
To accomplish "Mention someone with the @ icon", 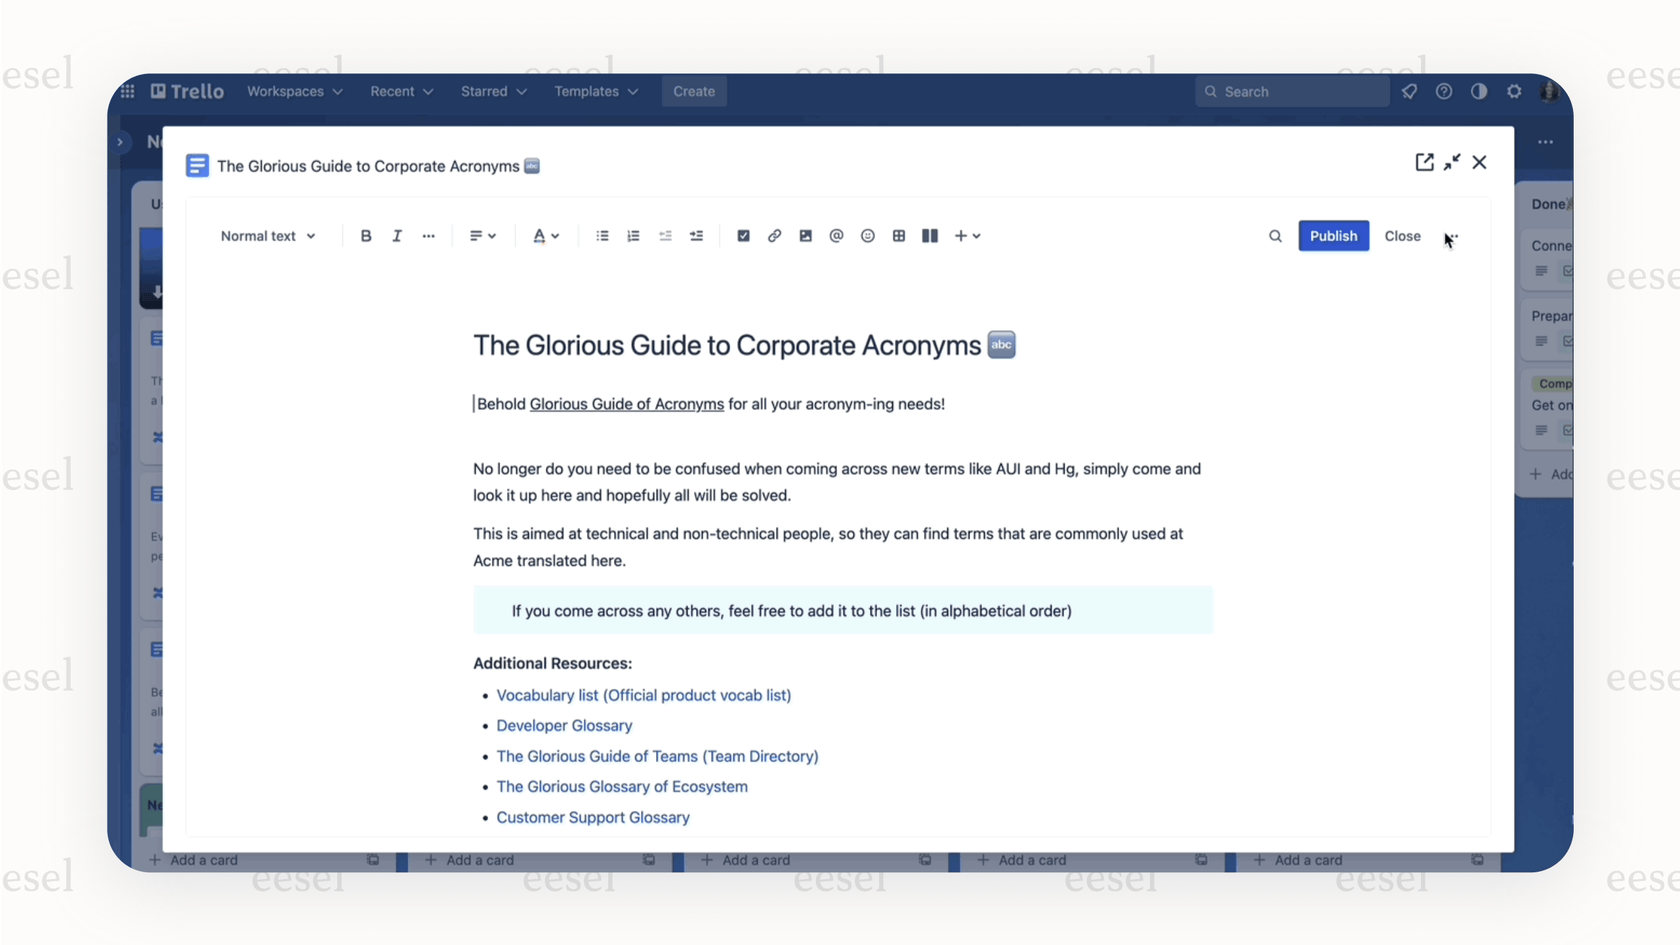I will click(836, 235).
